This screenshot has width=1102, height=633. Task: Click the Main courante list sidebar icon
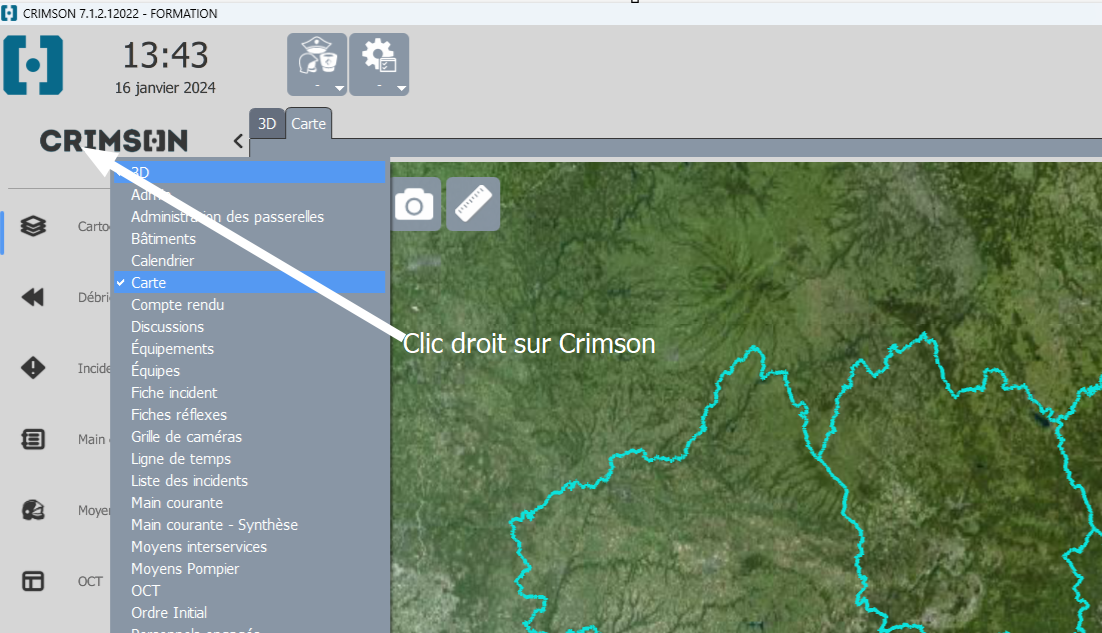(33, 439)
